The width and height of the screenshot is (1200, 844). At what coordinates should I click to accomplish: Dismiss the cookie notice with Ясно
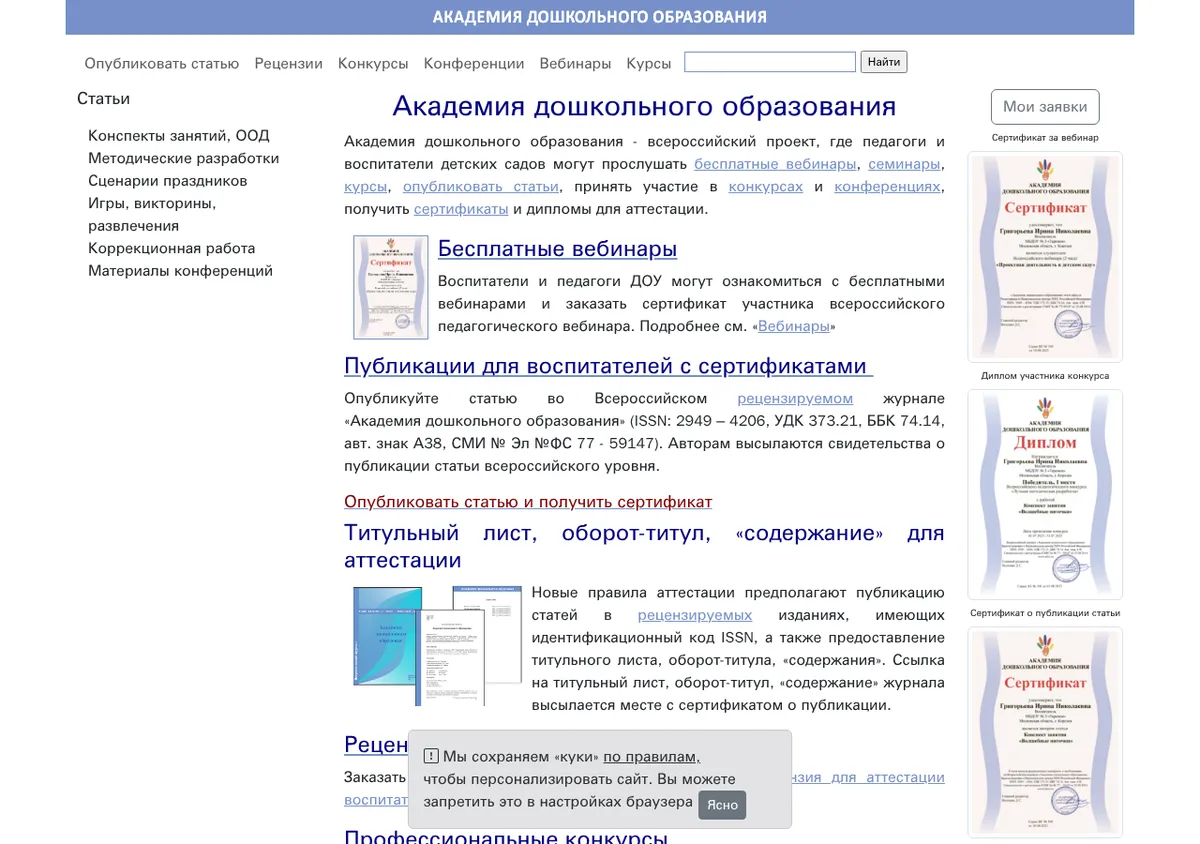pyautogui.click(x=722, y=805)
